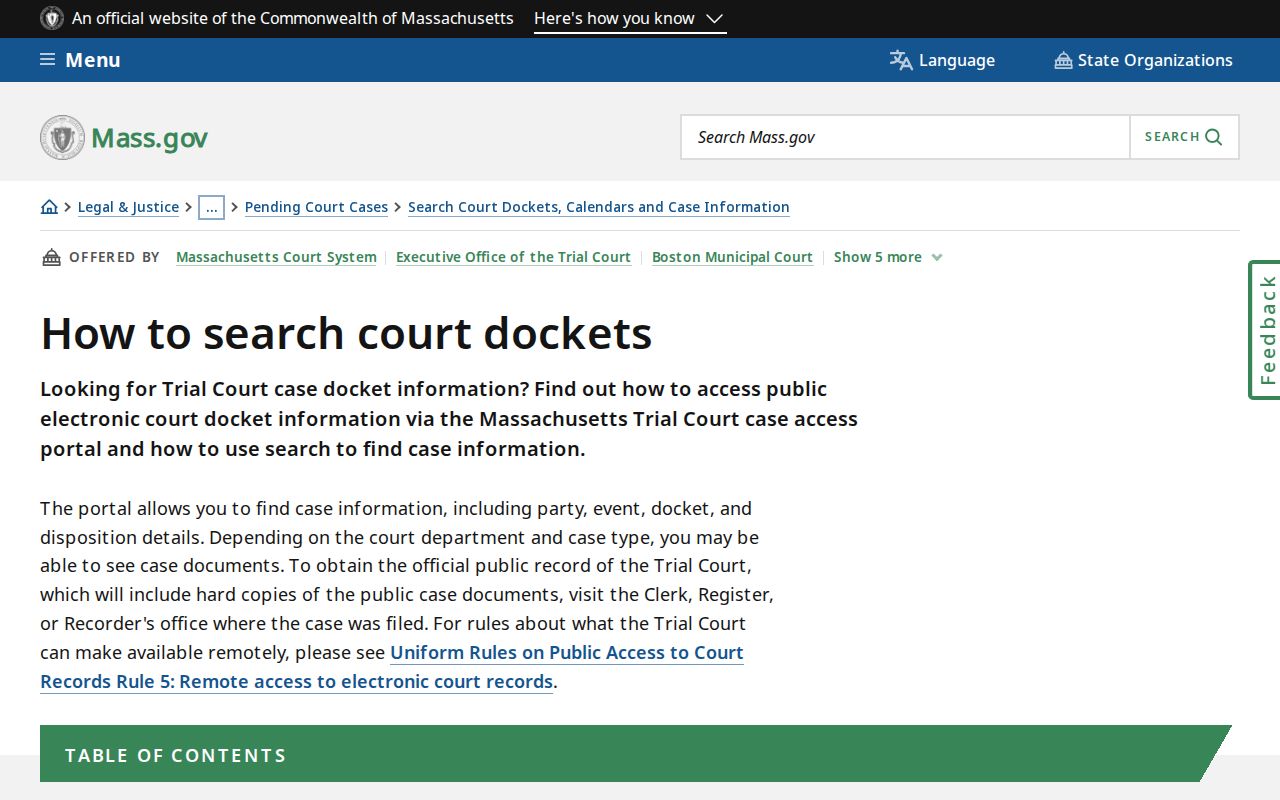Expand "Here's how you know" dropdown

[x=630, y=18]
